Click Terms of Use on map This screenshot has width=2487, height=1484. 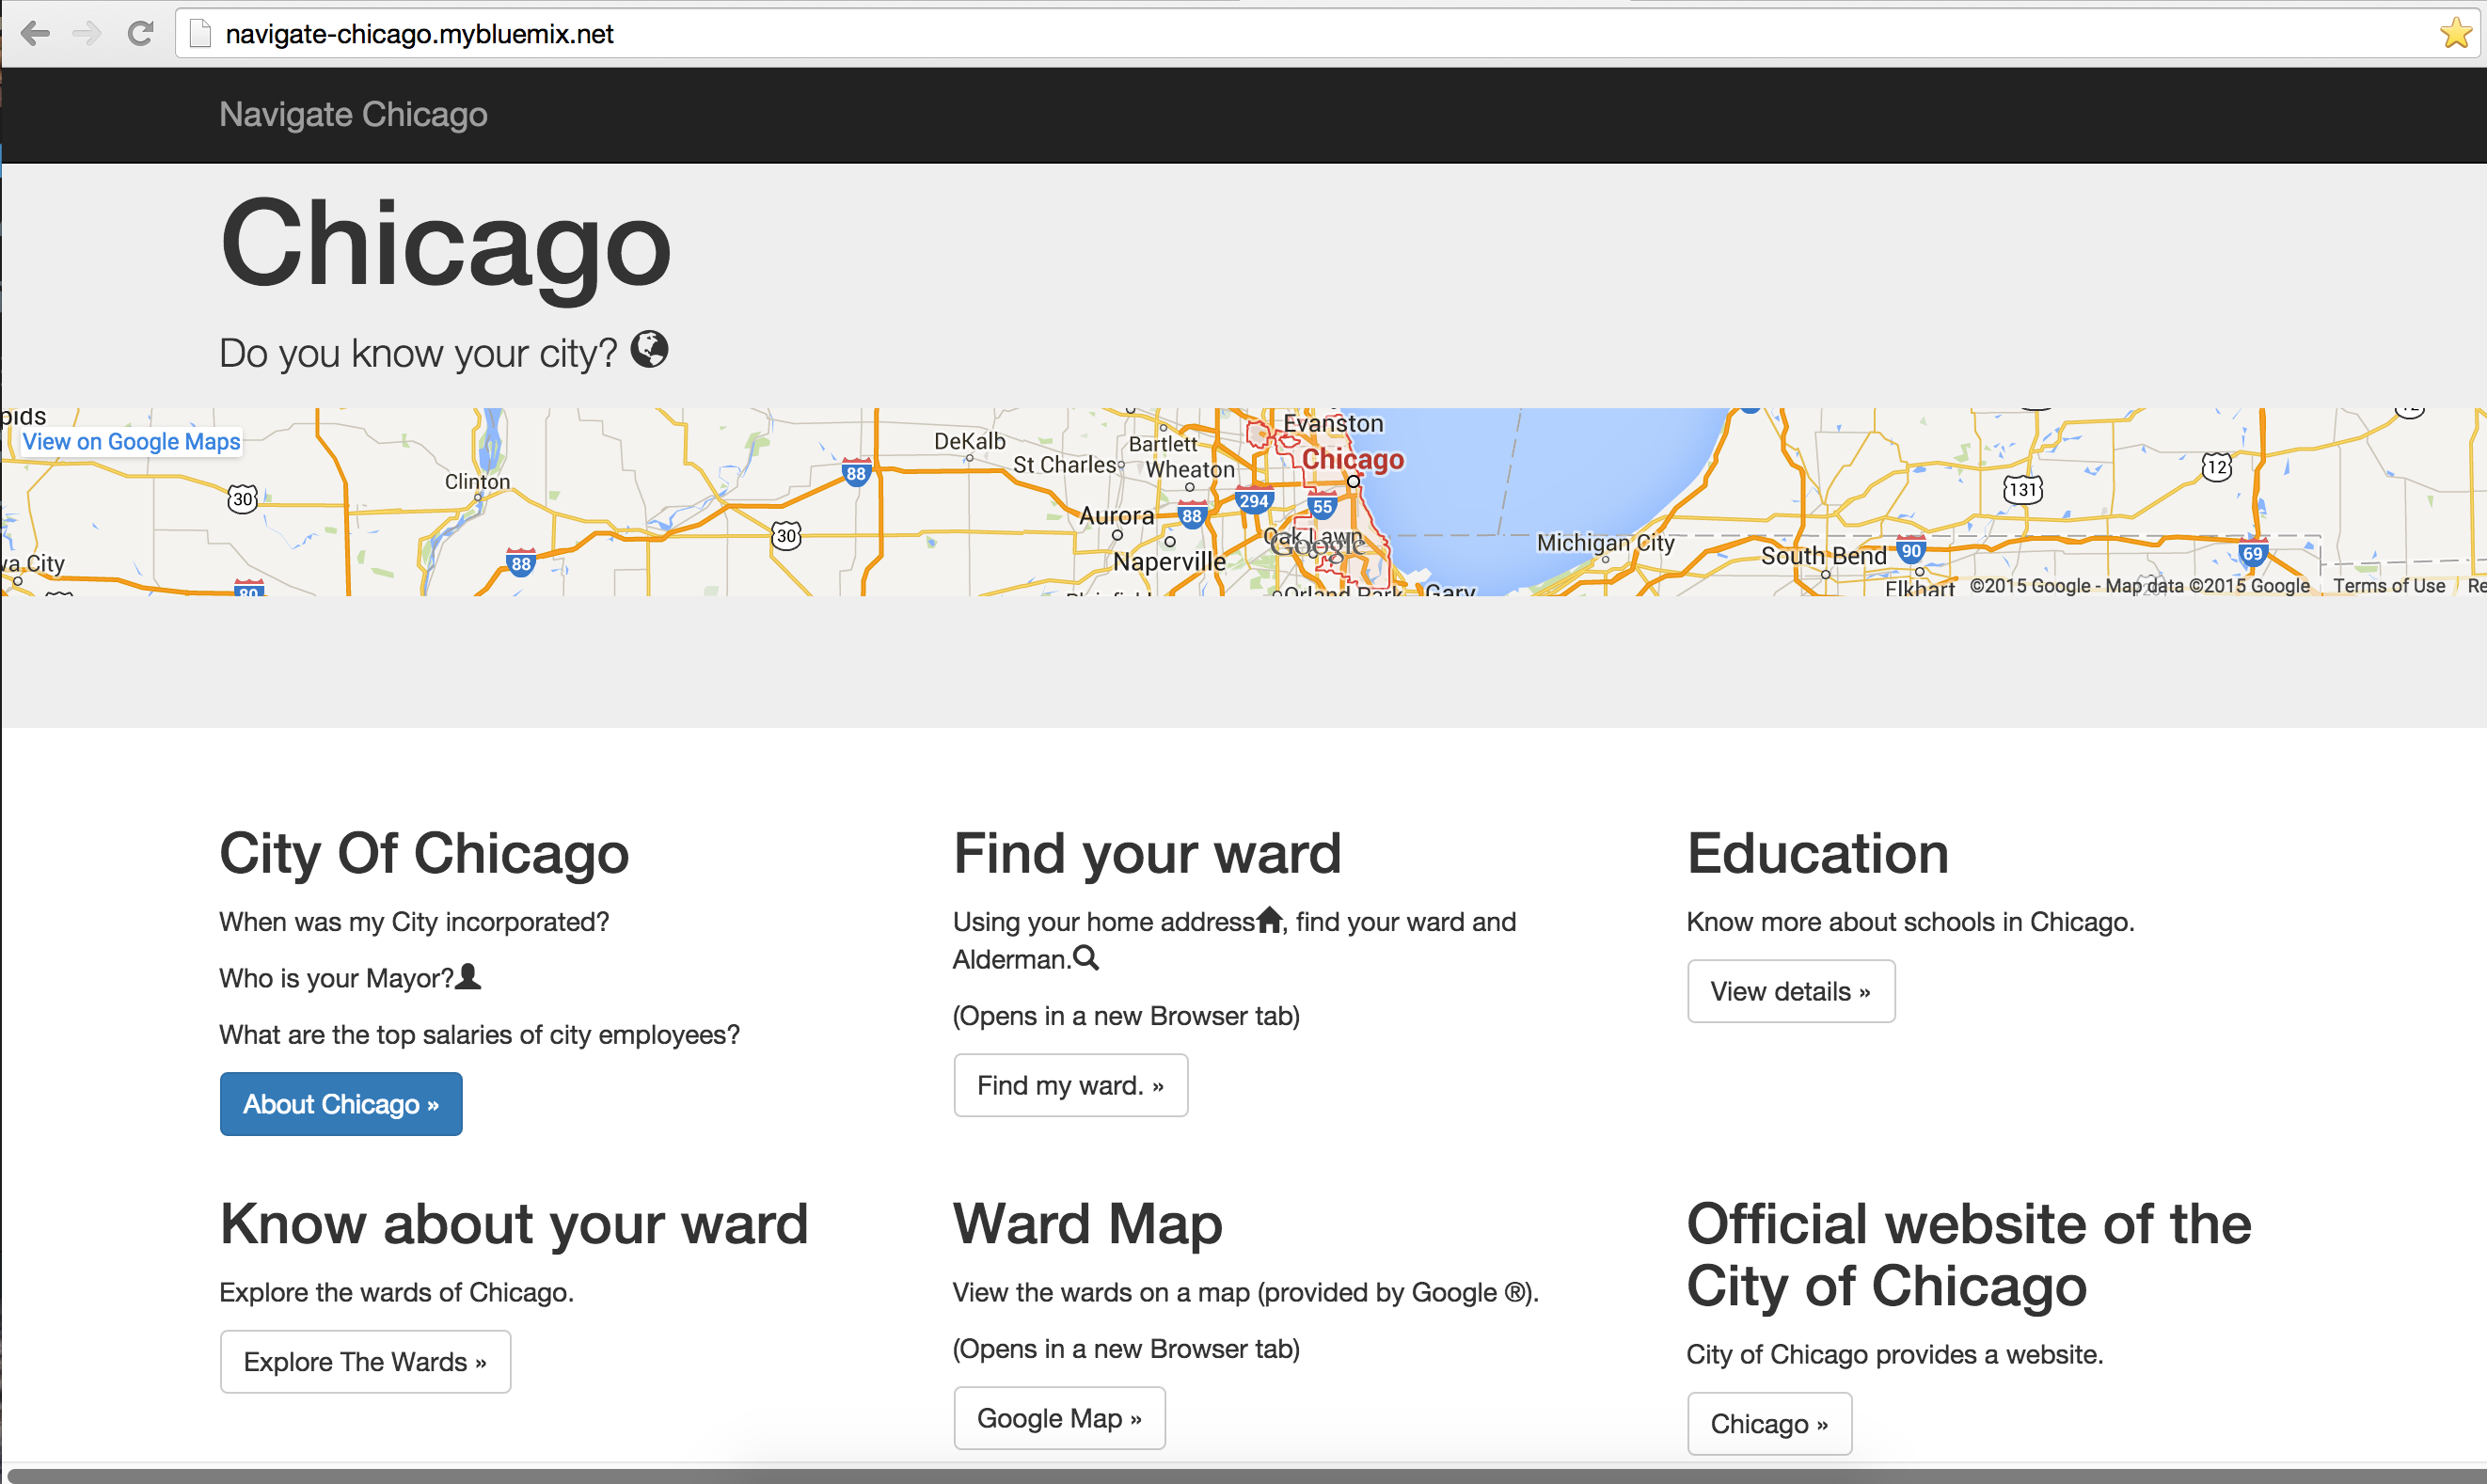[2388, 586]
